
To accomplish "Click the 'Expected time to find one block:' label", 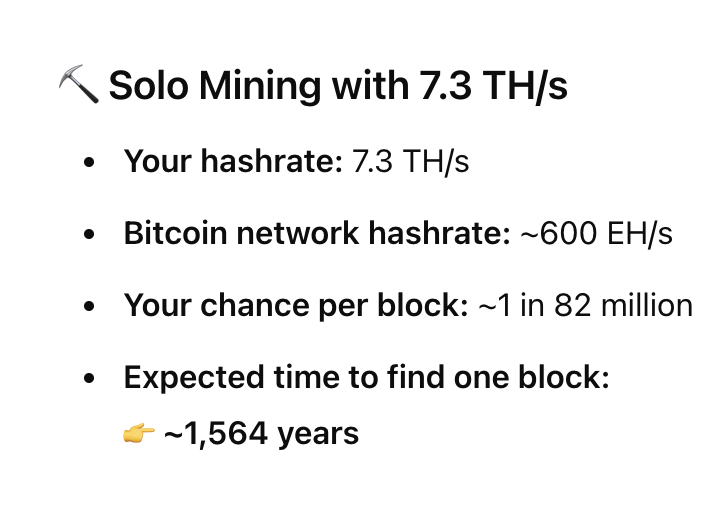I will 367,377.
